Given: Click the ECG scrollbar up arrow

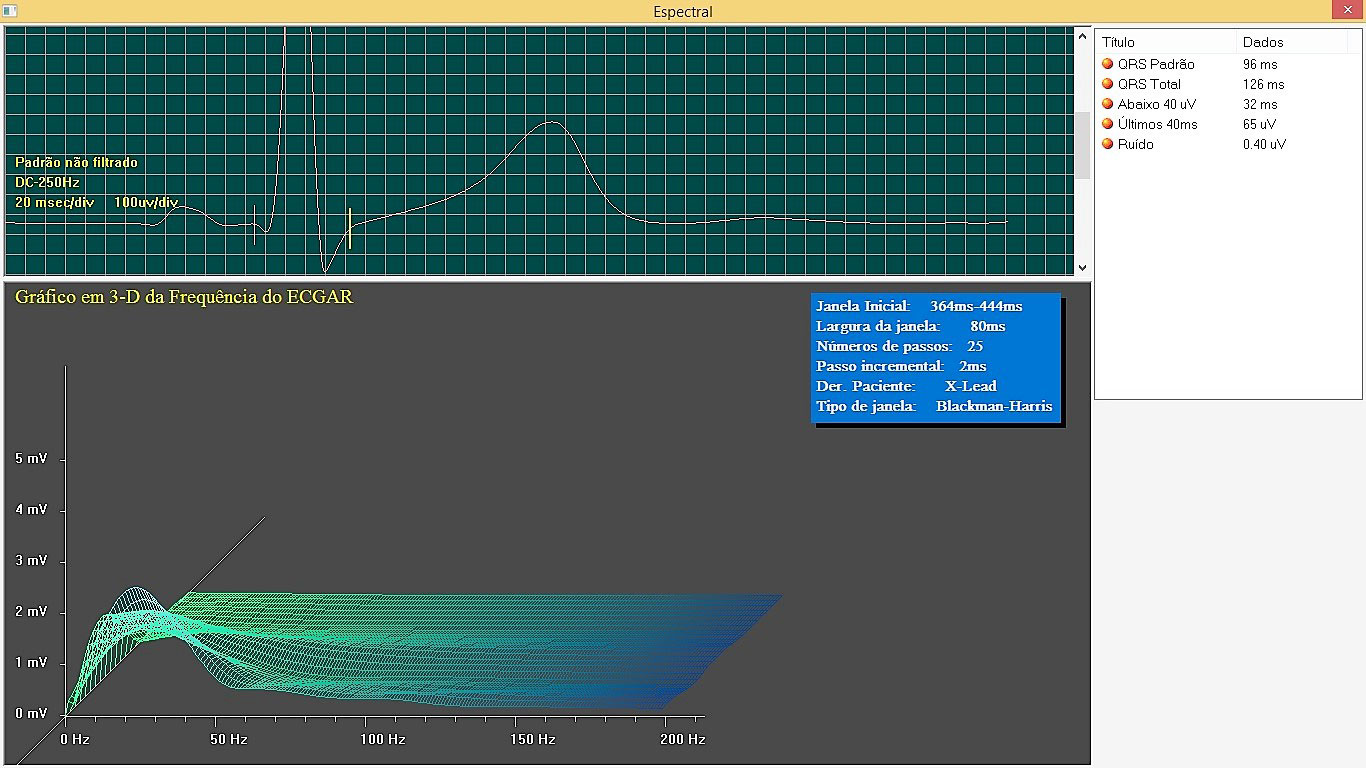Looking at the screenshot, I should [x=1082, y=36].
